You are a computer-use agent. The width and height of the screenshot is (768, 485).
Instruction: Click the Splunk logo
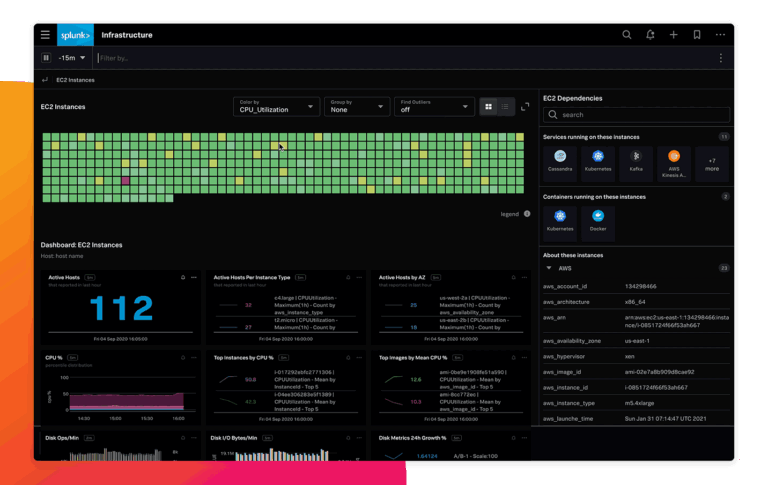[x=75, y=35]
